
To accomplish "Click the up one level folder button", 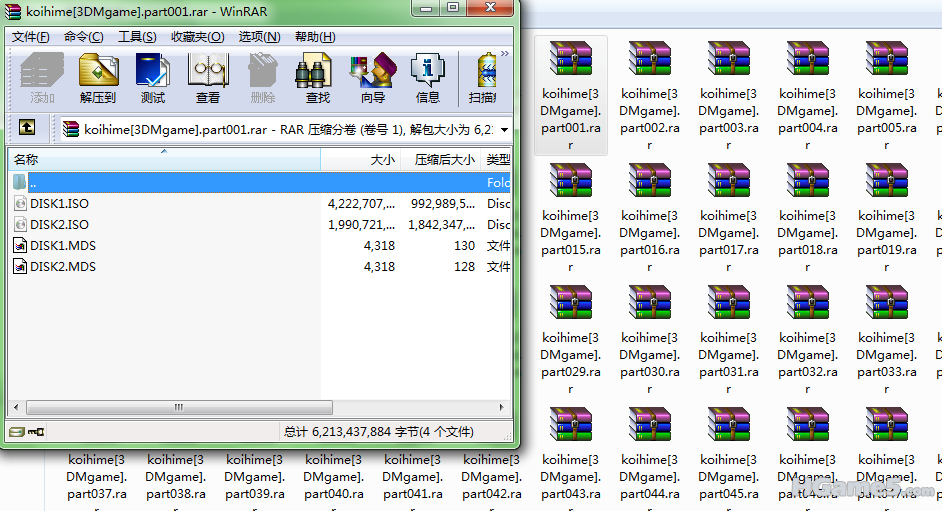I will (x=27, y=128).
